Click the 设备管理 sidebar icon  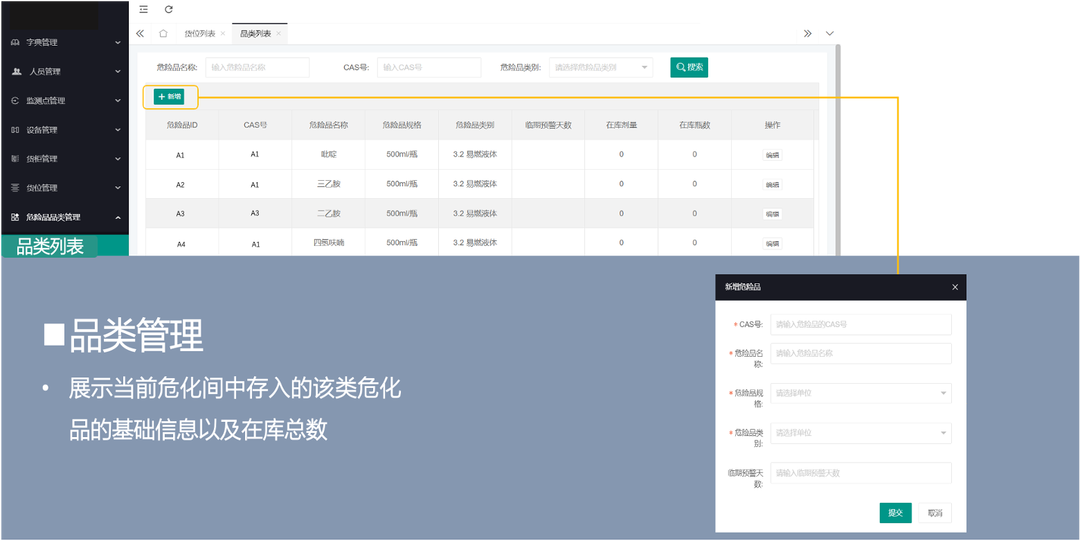15,130
